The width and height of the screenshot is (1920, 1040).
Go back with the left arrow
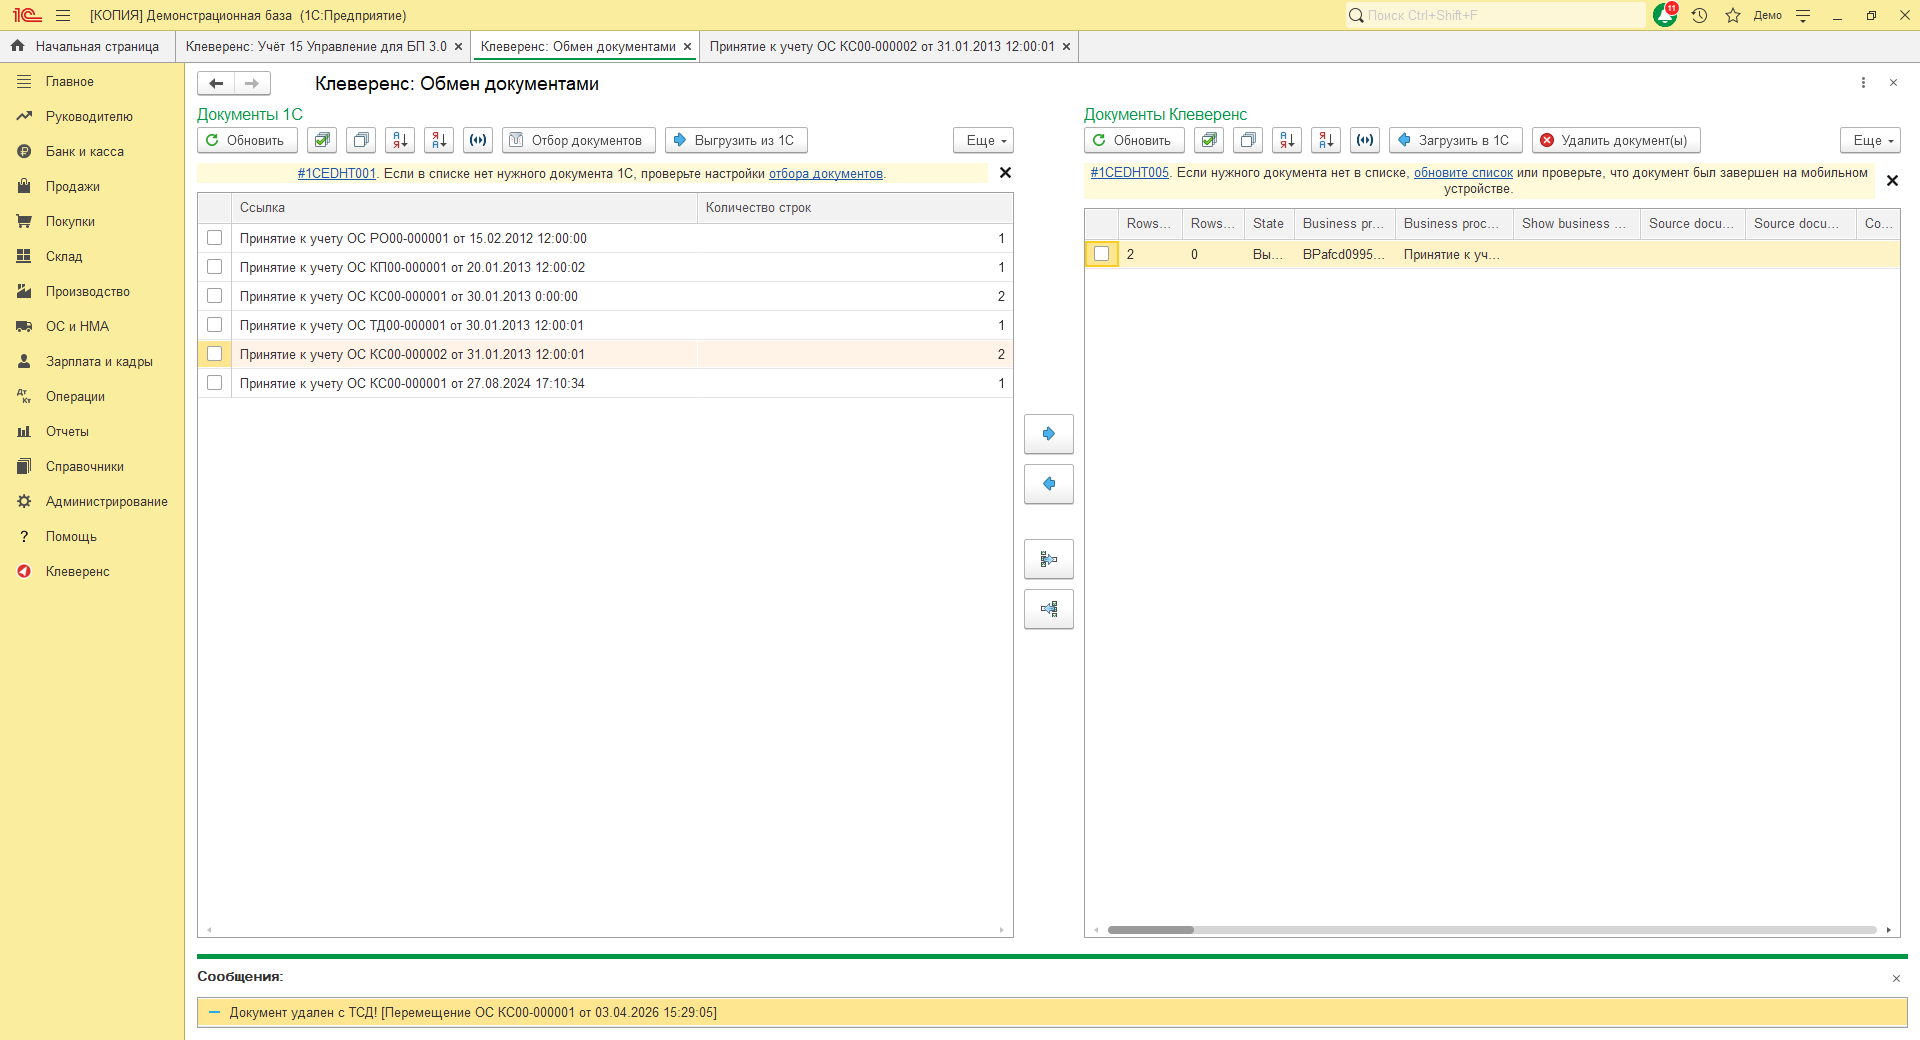coord(216,83)
